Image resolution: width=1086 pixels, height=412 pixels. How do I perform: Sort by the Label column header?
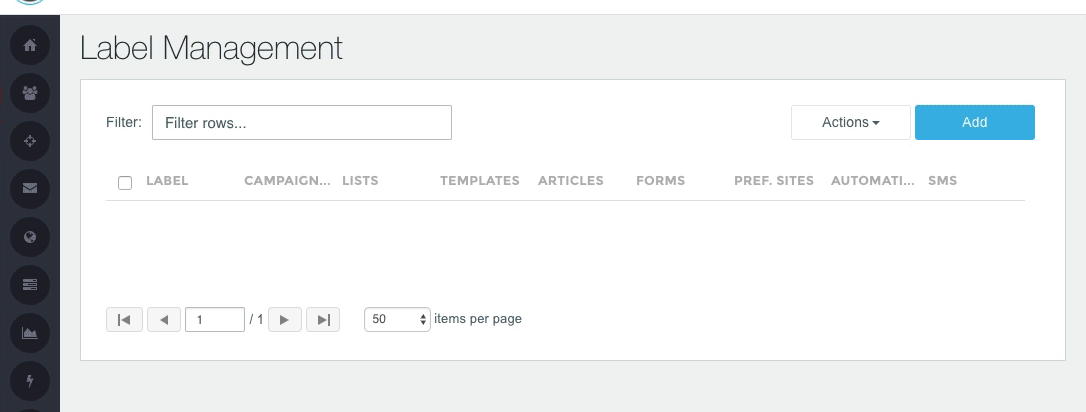(167, 181)
